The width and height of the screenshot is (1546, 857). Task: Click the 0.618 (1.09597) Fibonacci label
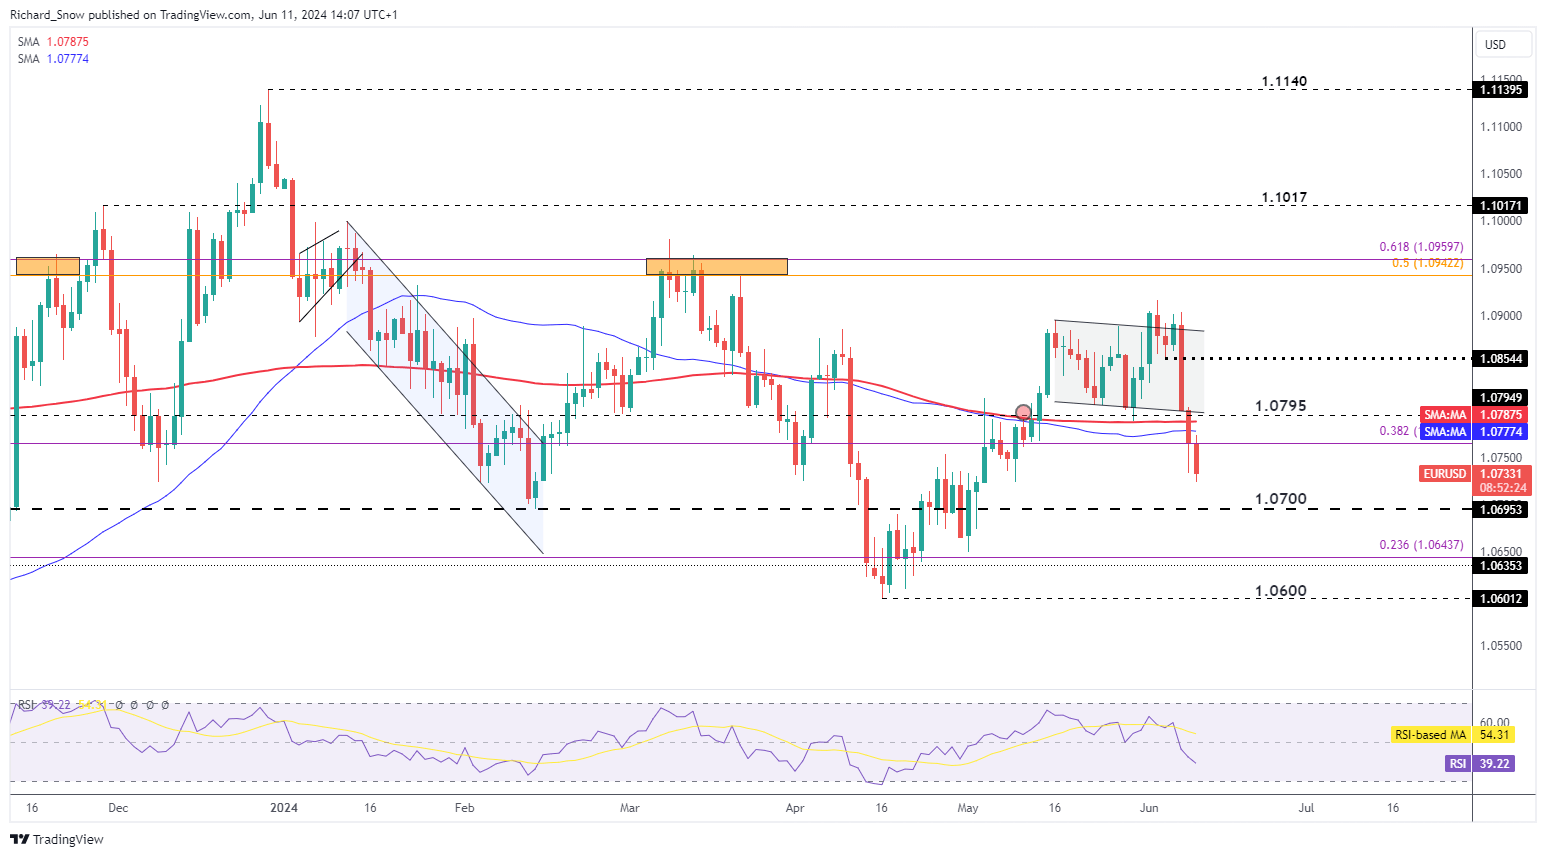coord(1421,247)
